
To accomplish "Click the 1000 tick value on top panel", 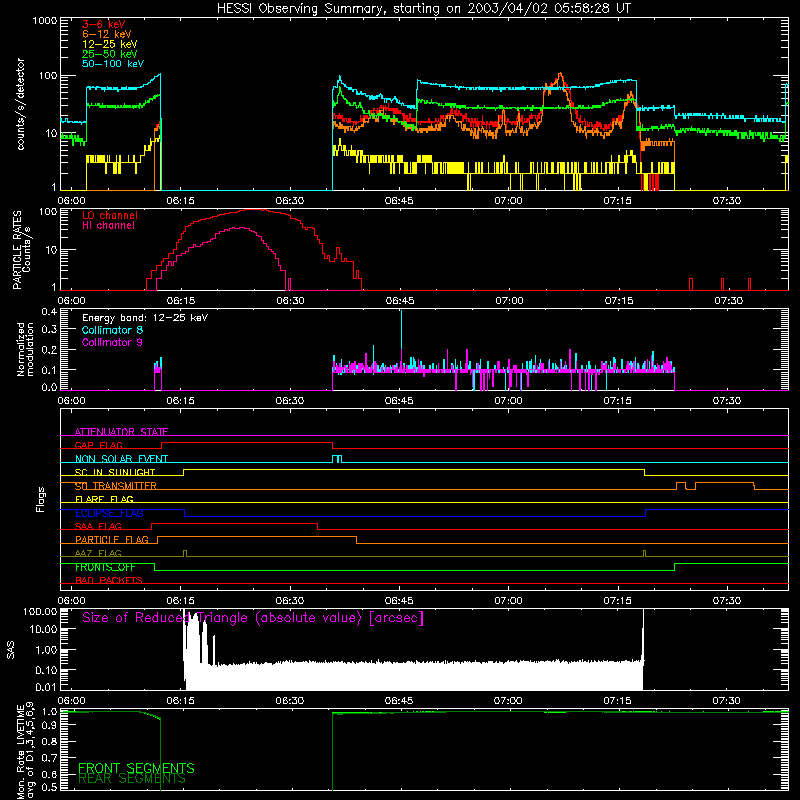I will (x=45, y=21).
